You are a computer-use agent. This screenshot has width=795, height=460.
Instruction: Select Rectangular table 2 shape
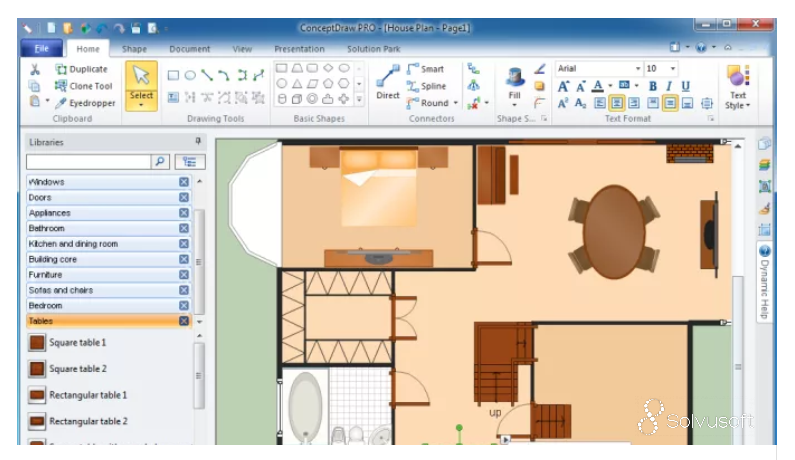78,421
